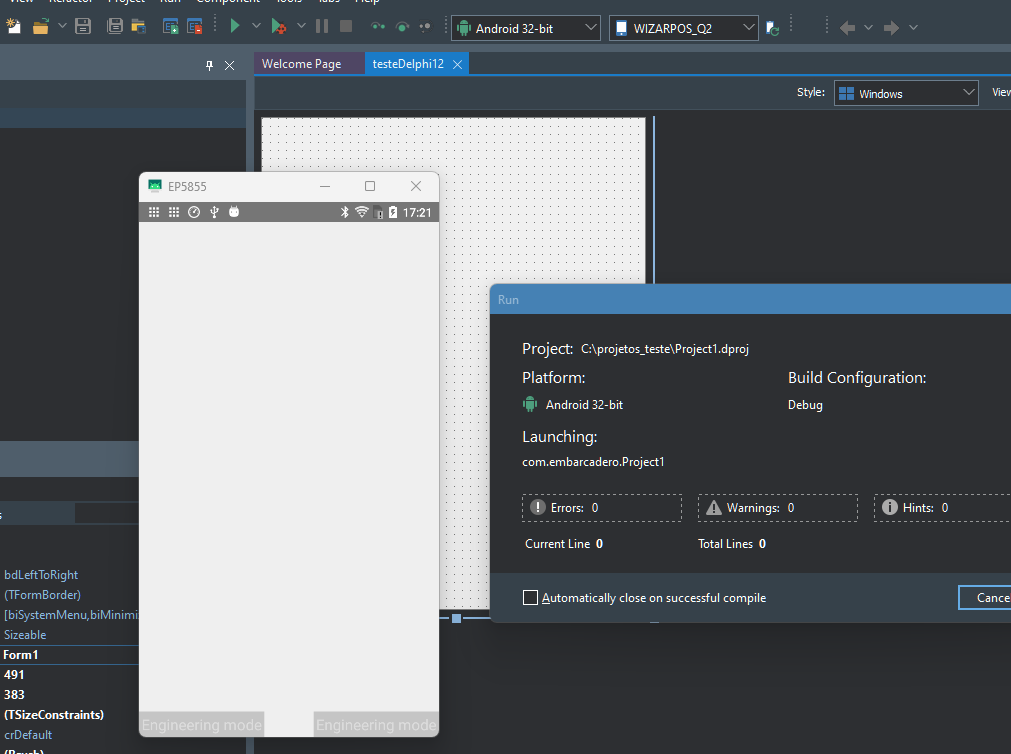
Task: Select the [biSystemMenu,biMinimi... property value
Action: point(71,615)
